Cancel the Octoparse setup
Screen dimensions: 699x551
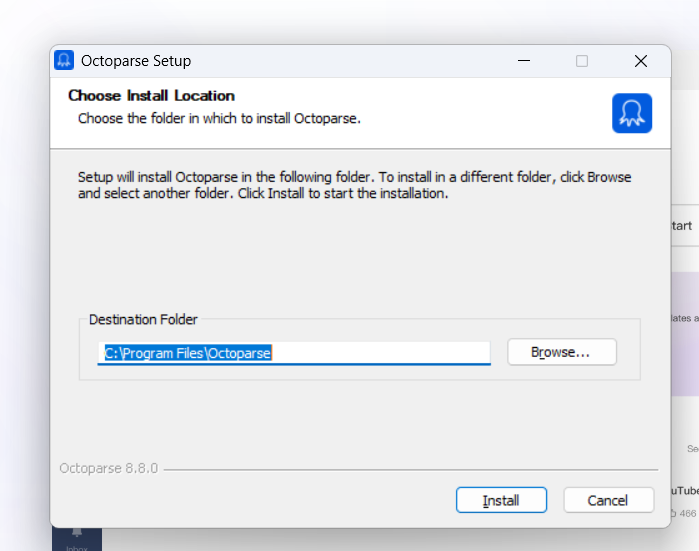609,500
